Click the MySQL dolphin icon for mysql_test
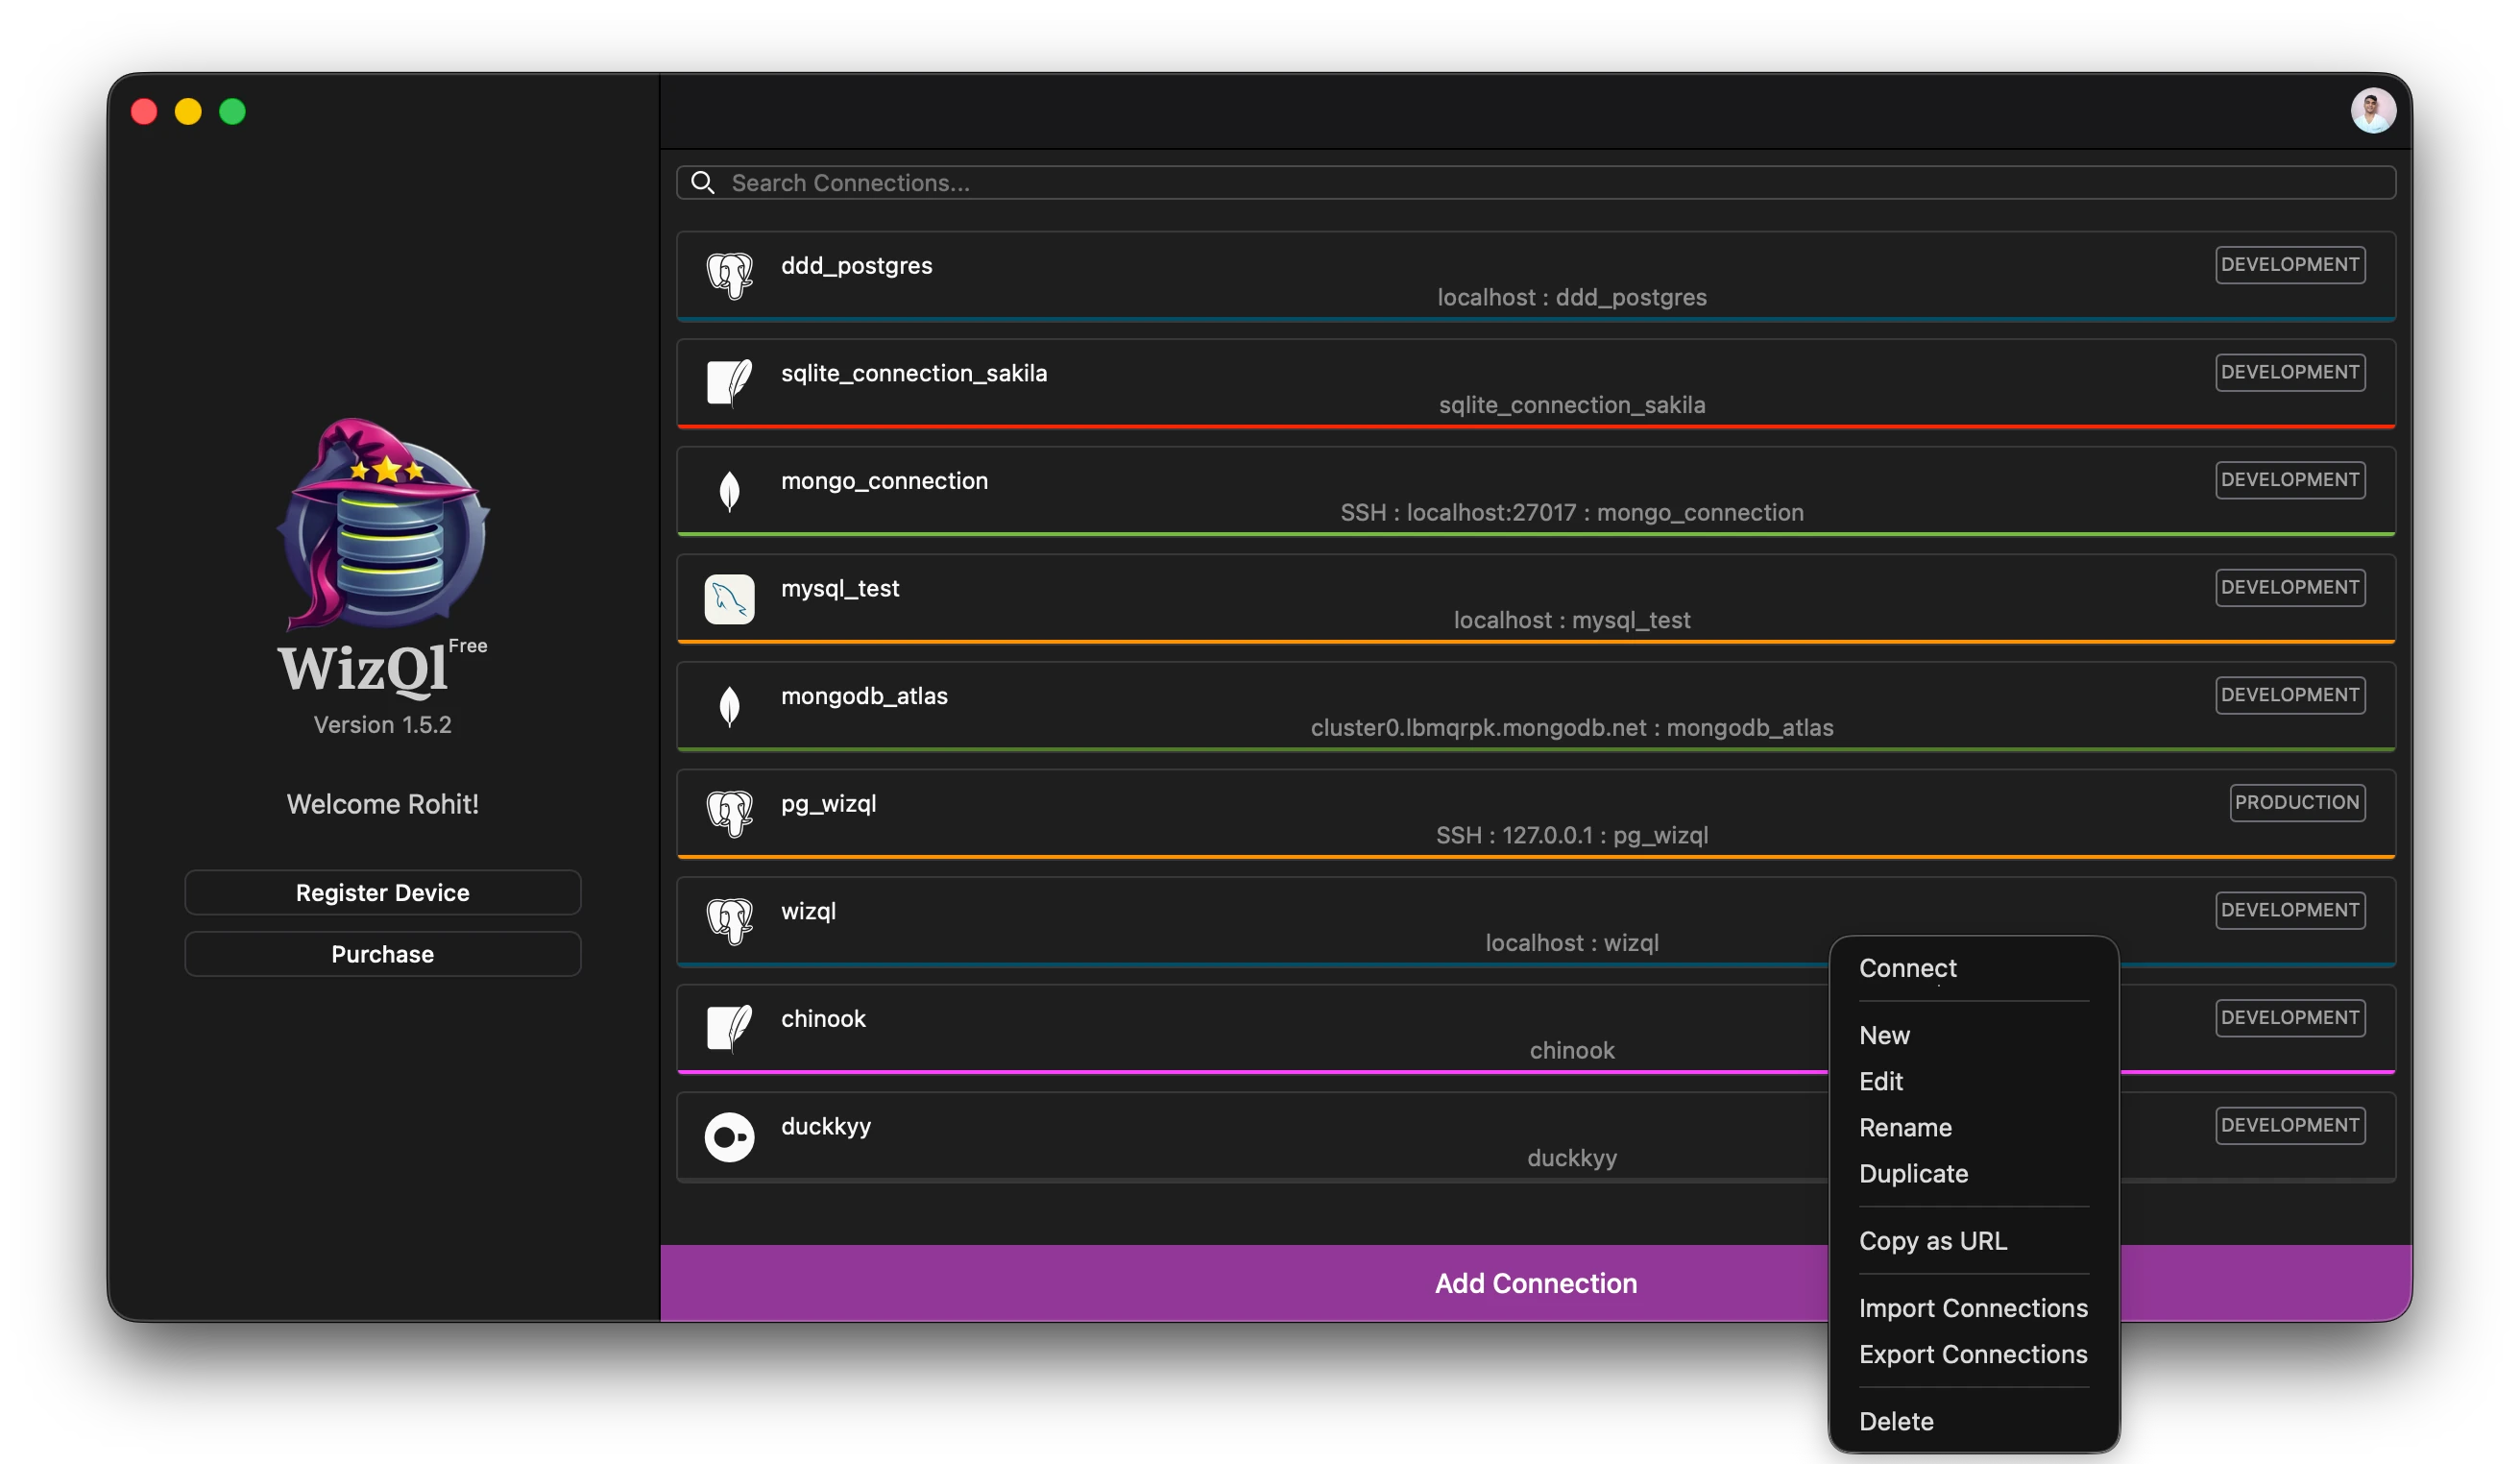The width and height of the screenshot is (2520, 1464). (729, 598)
